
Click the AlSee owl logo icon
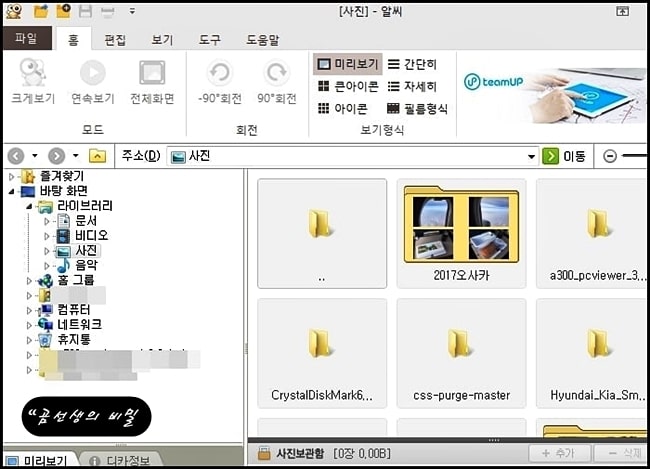pyautogui.click(x=14, y=11)
